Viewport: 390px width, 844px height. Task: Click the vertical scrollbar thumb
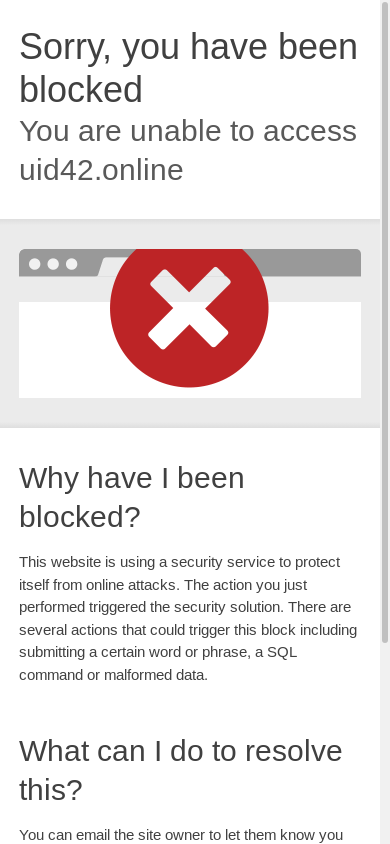(385, 321)
